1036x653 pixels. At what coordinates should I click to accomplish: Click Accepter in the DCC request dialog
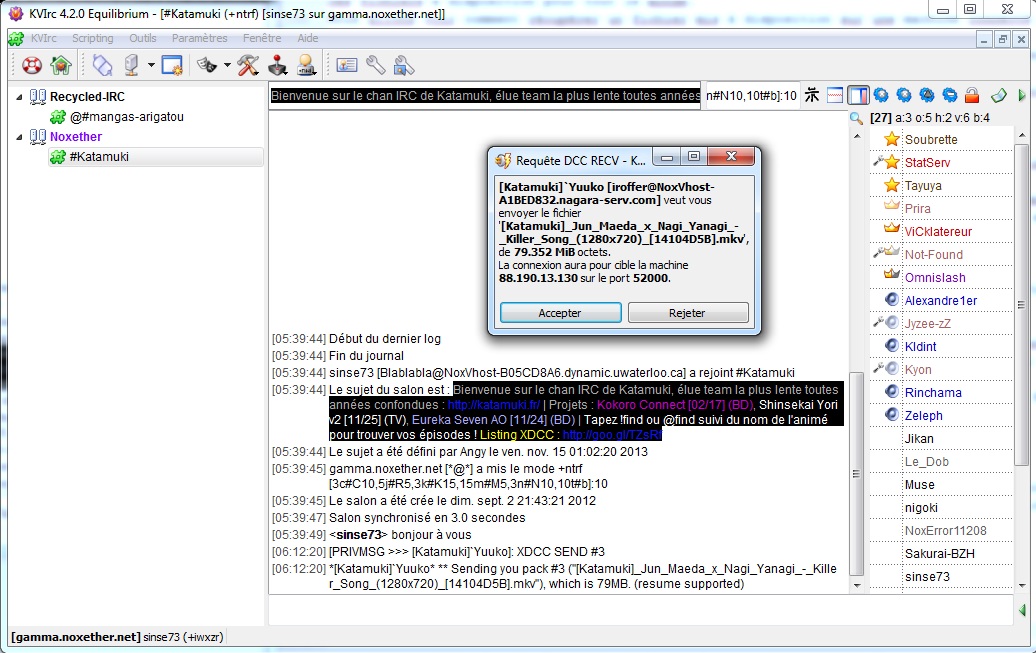pos(560,313)
